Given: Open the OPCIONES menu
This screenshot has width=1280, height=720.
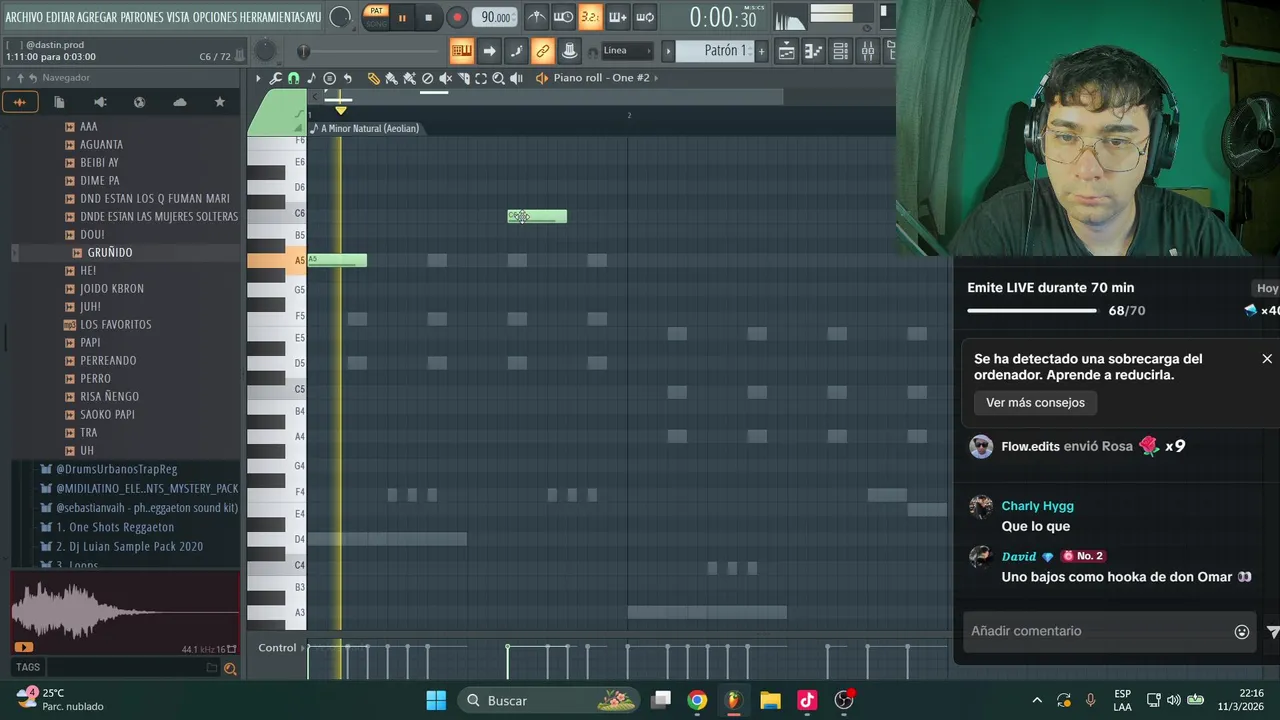Looking at the screenshot, I should click(213, 17).
